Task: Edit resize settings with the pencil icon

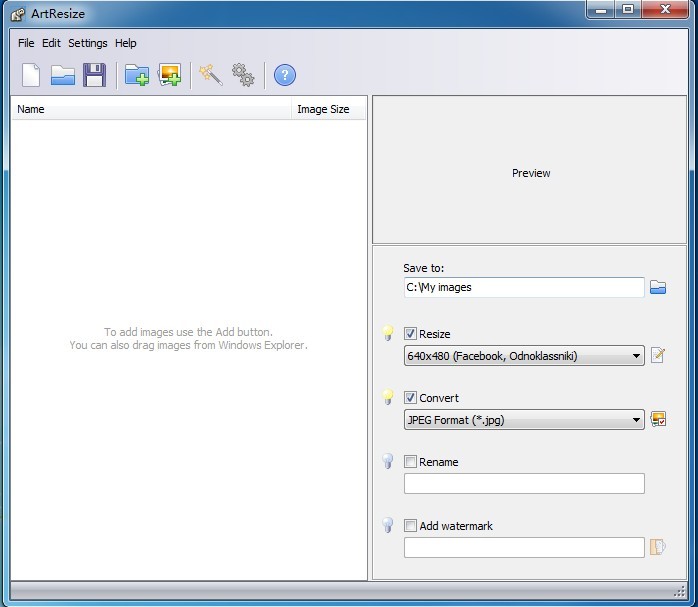Action: 658,356
